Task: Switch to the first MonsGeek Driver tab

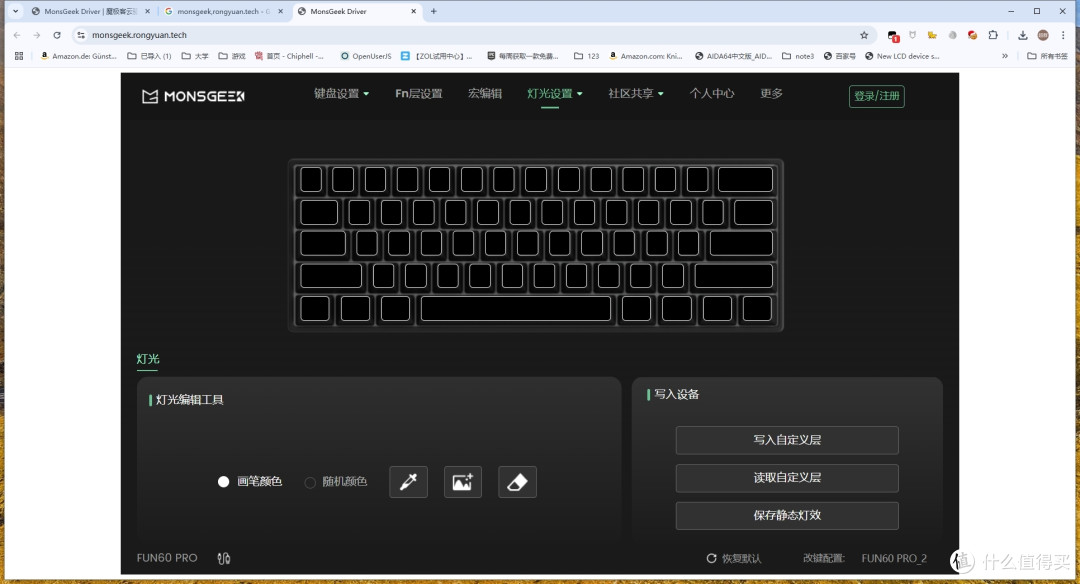Action: [x=91, y=12]
